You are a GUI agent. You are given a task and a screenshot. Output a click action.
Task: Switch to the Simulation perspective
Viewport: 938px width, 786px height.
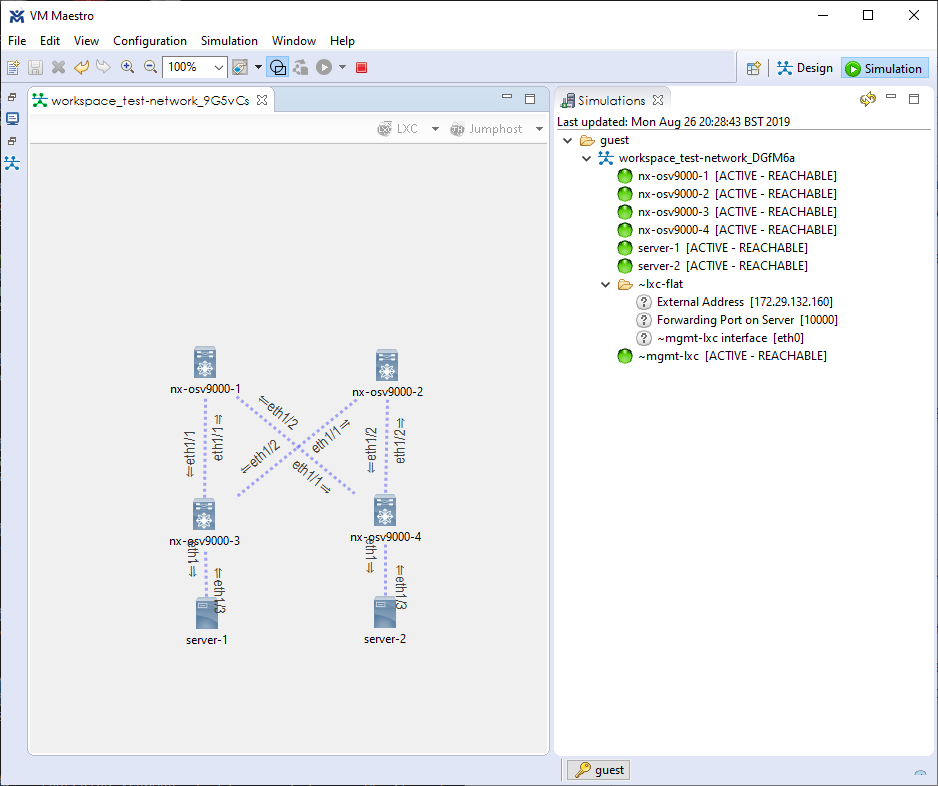tap(884, 68)
